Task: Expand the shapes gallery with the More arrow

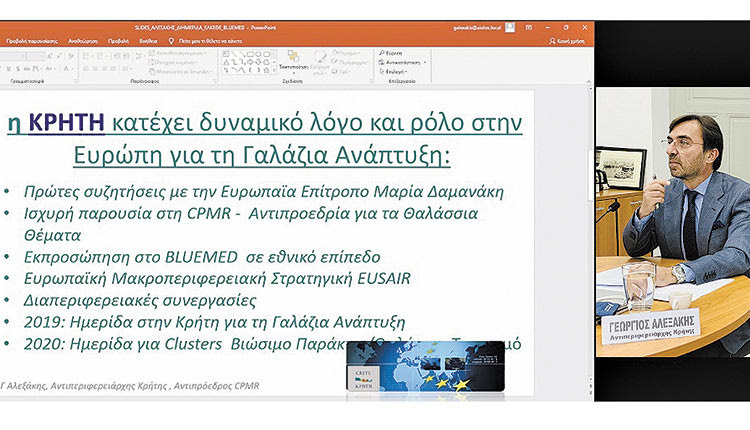Action: pos(274,71)
